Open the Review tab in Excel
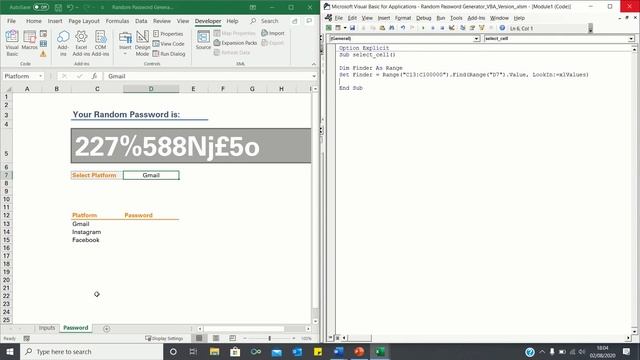 coord(162,21)
